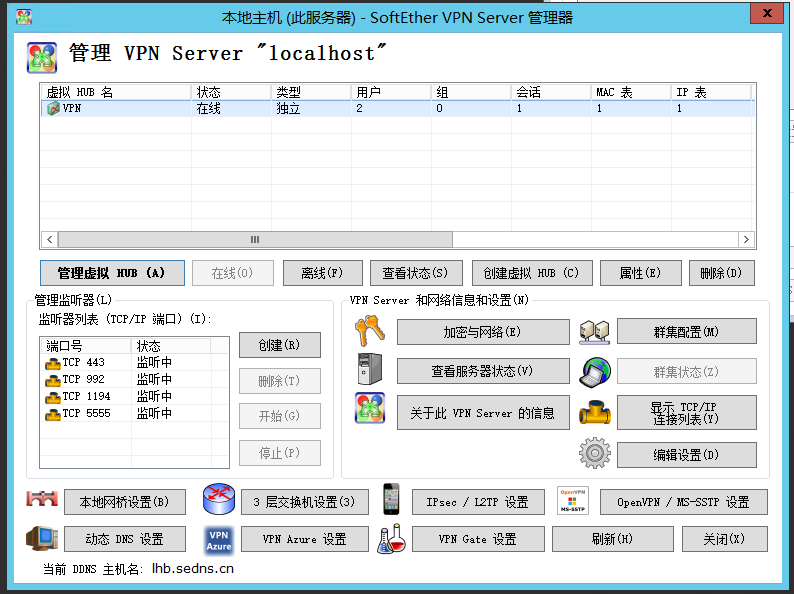
Task: Click the VPN Azure logo icon
Action: click(x=219, y=540)
